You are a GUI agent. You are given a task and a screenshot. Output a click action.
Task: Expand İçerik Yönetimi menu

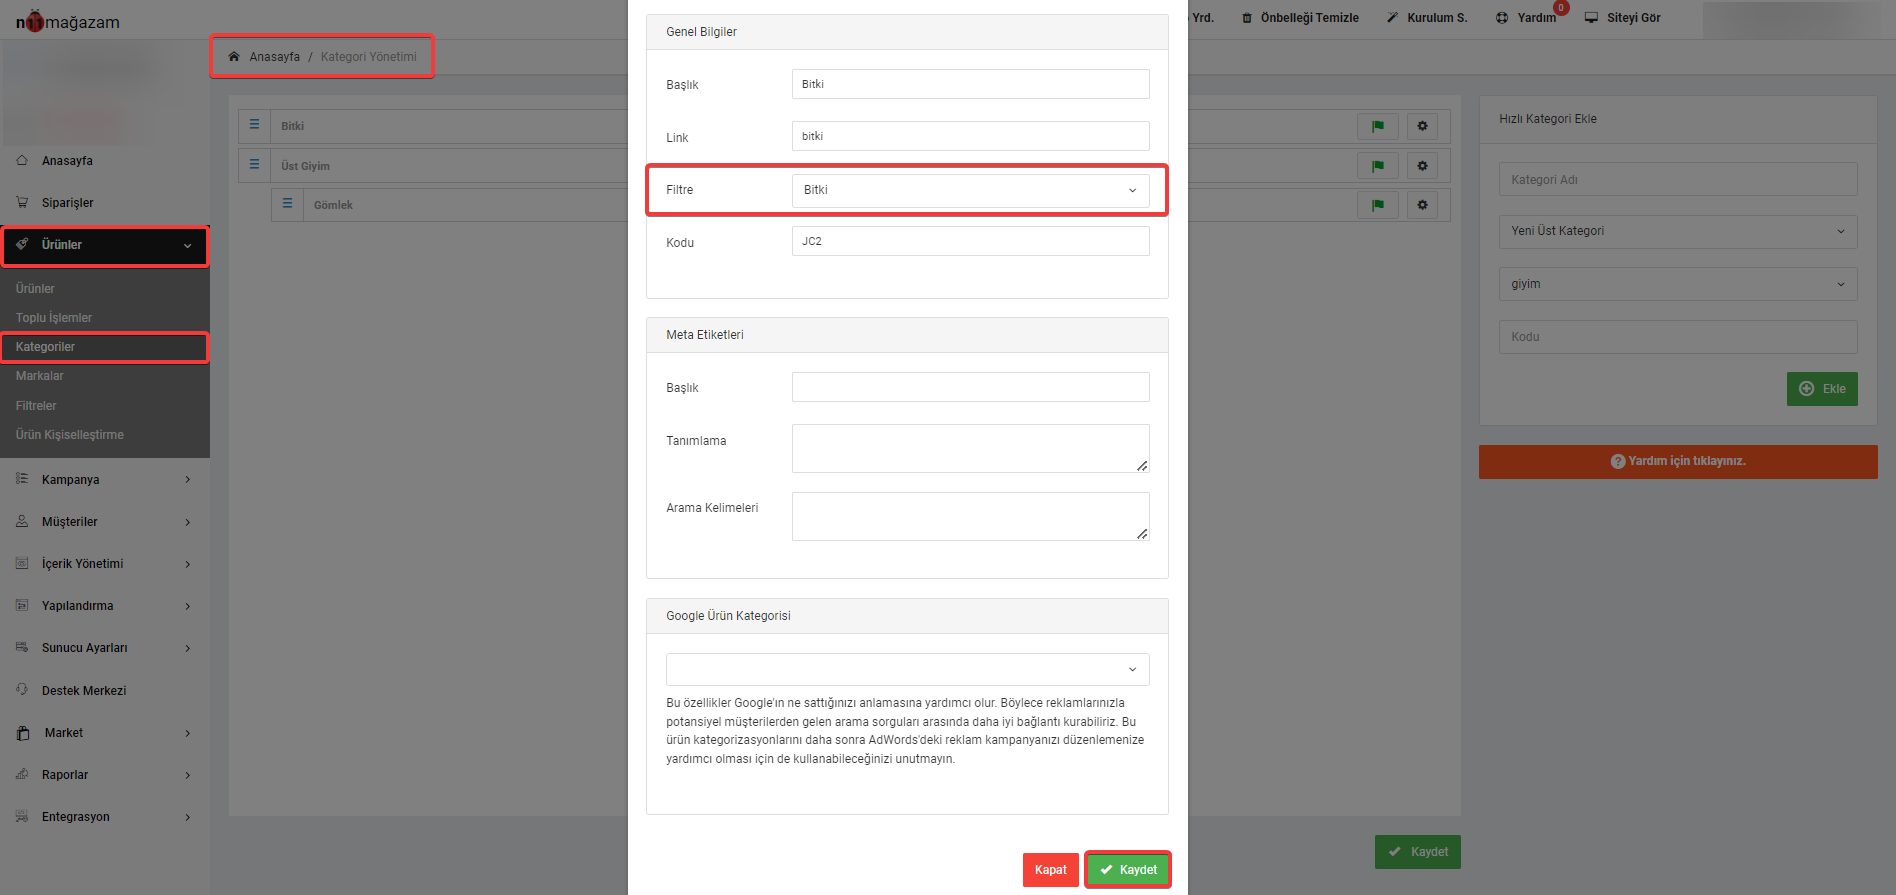pos(105,564)
